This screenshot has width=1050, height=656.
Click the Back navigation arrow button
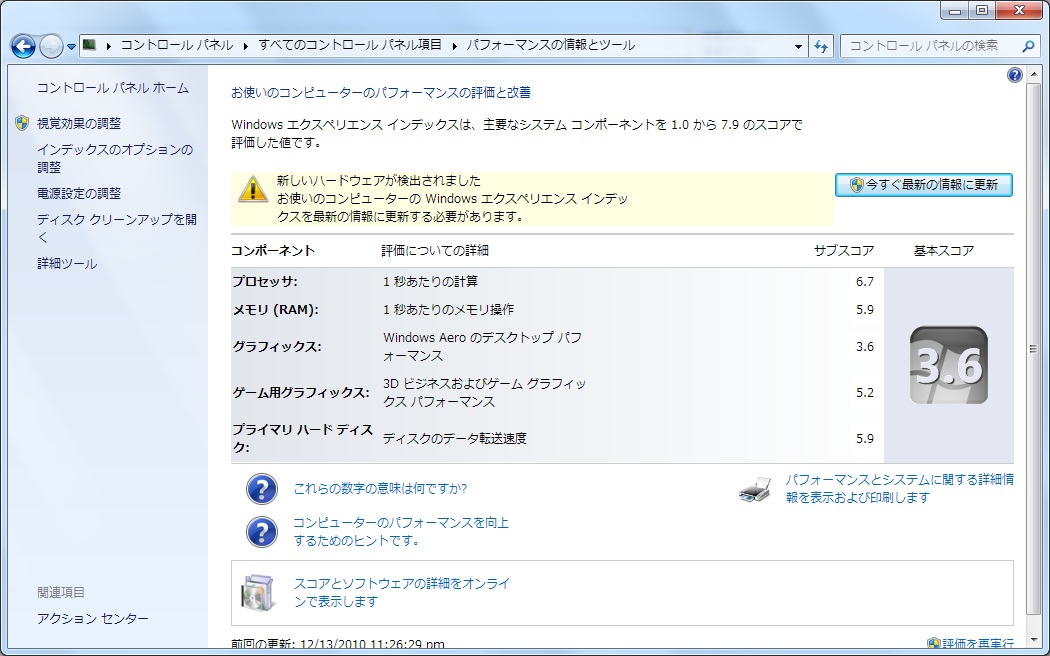coord(23,46)
